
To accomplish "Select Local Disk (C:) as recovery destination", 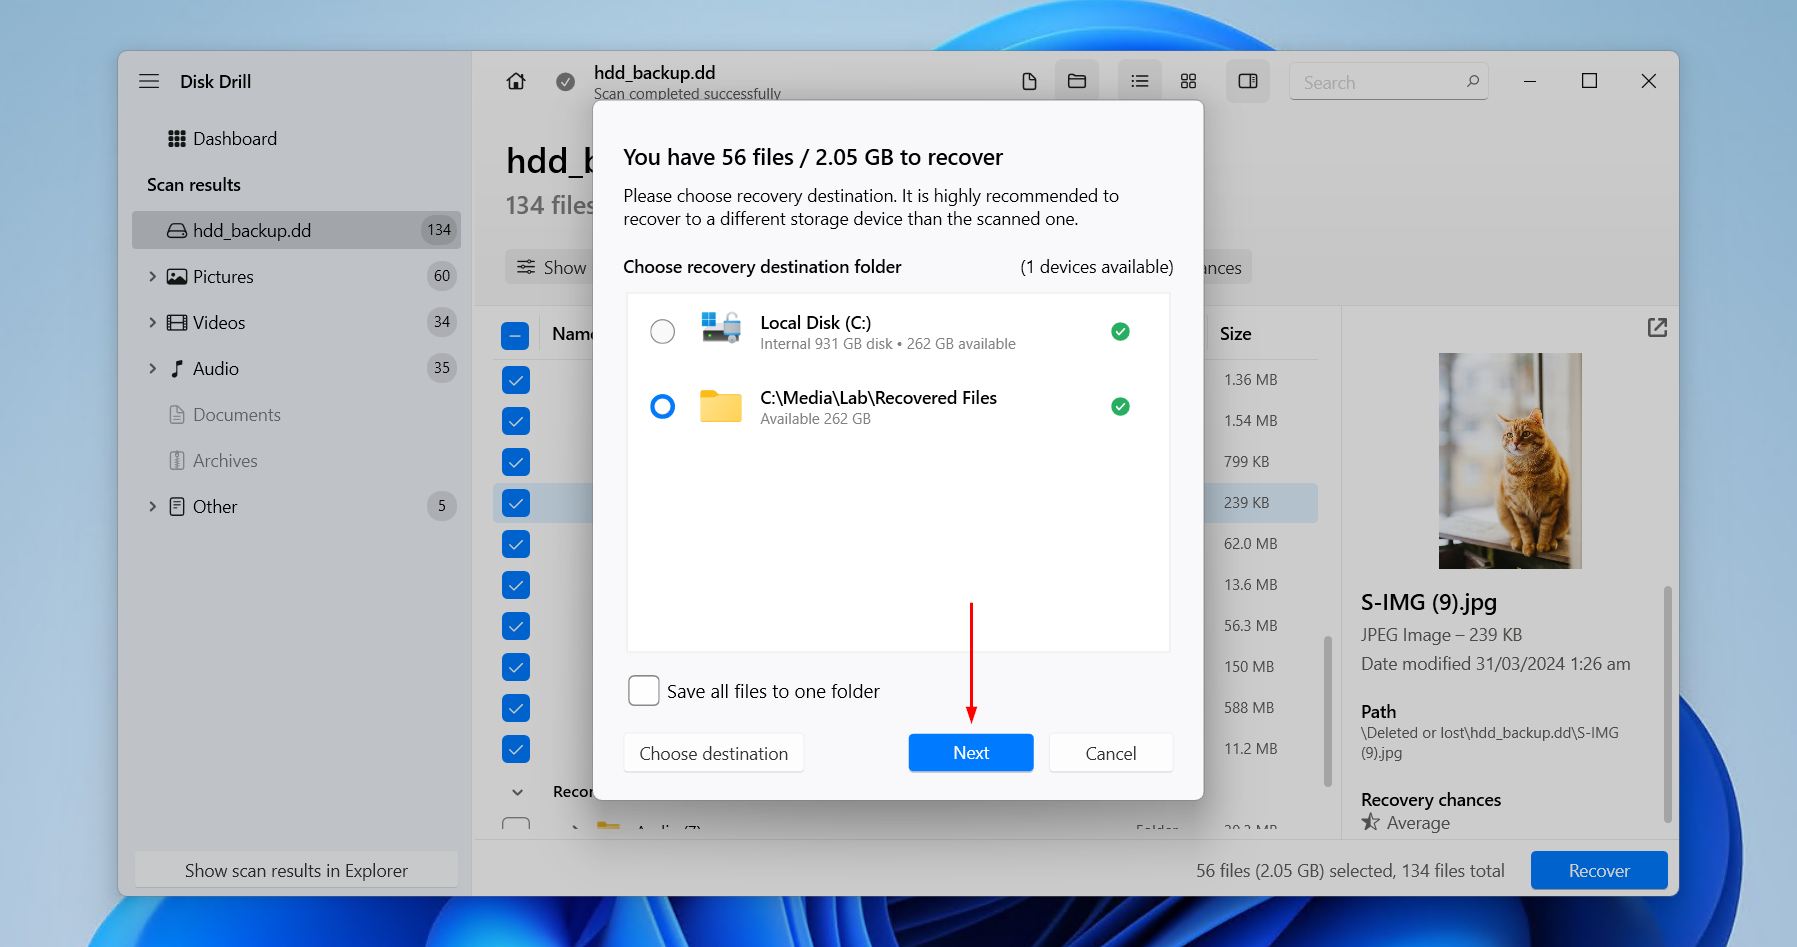I will click(662, 331).
